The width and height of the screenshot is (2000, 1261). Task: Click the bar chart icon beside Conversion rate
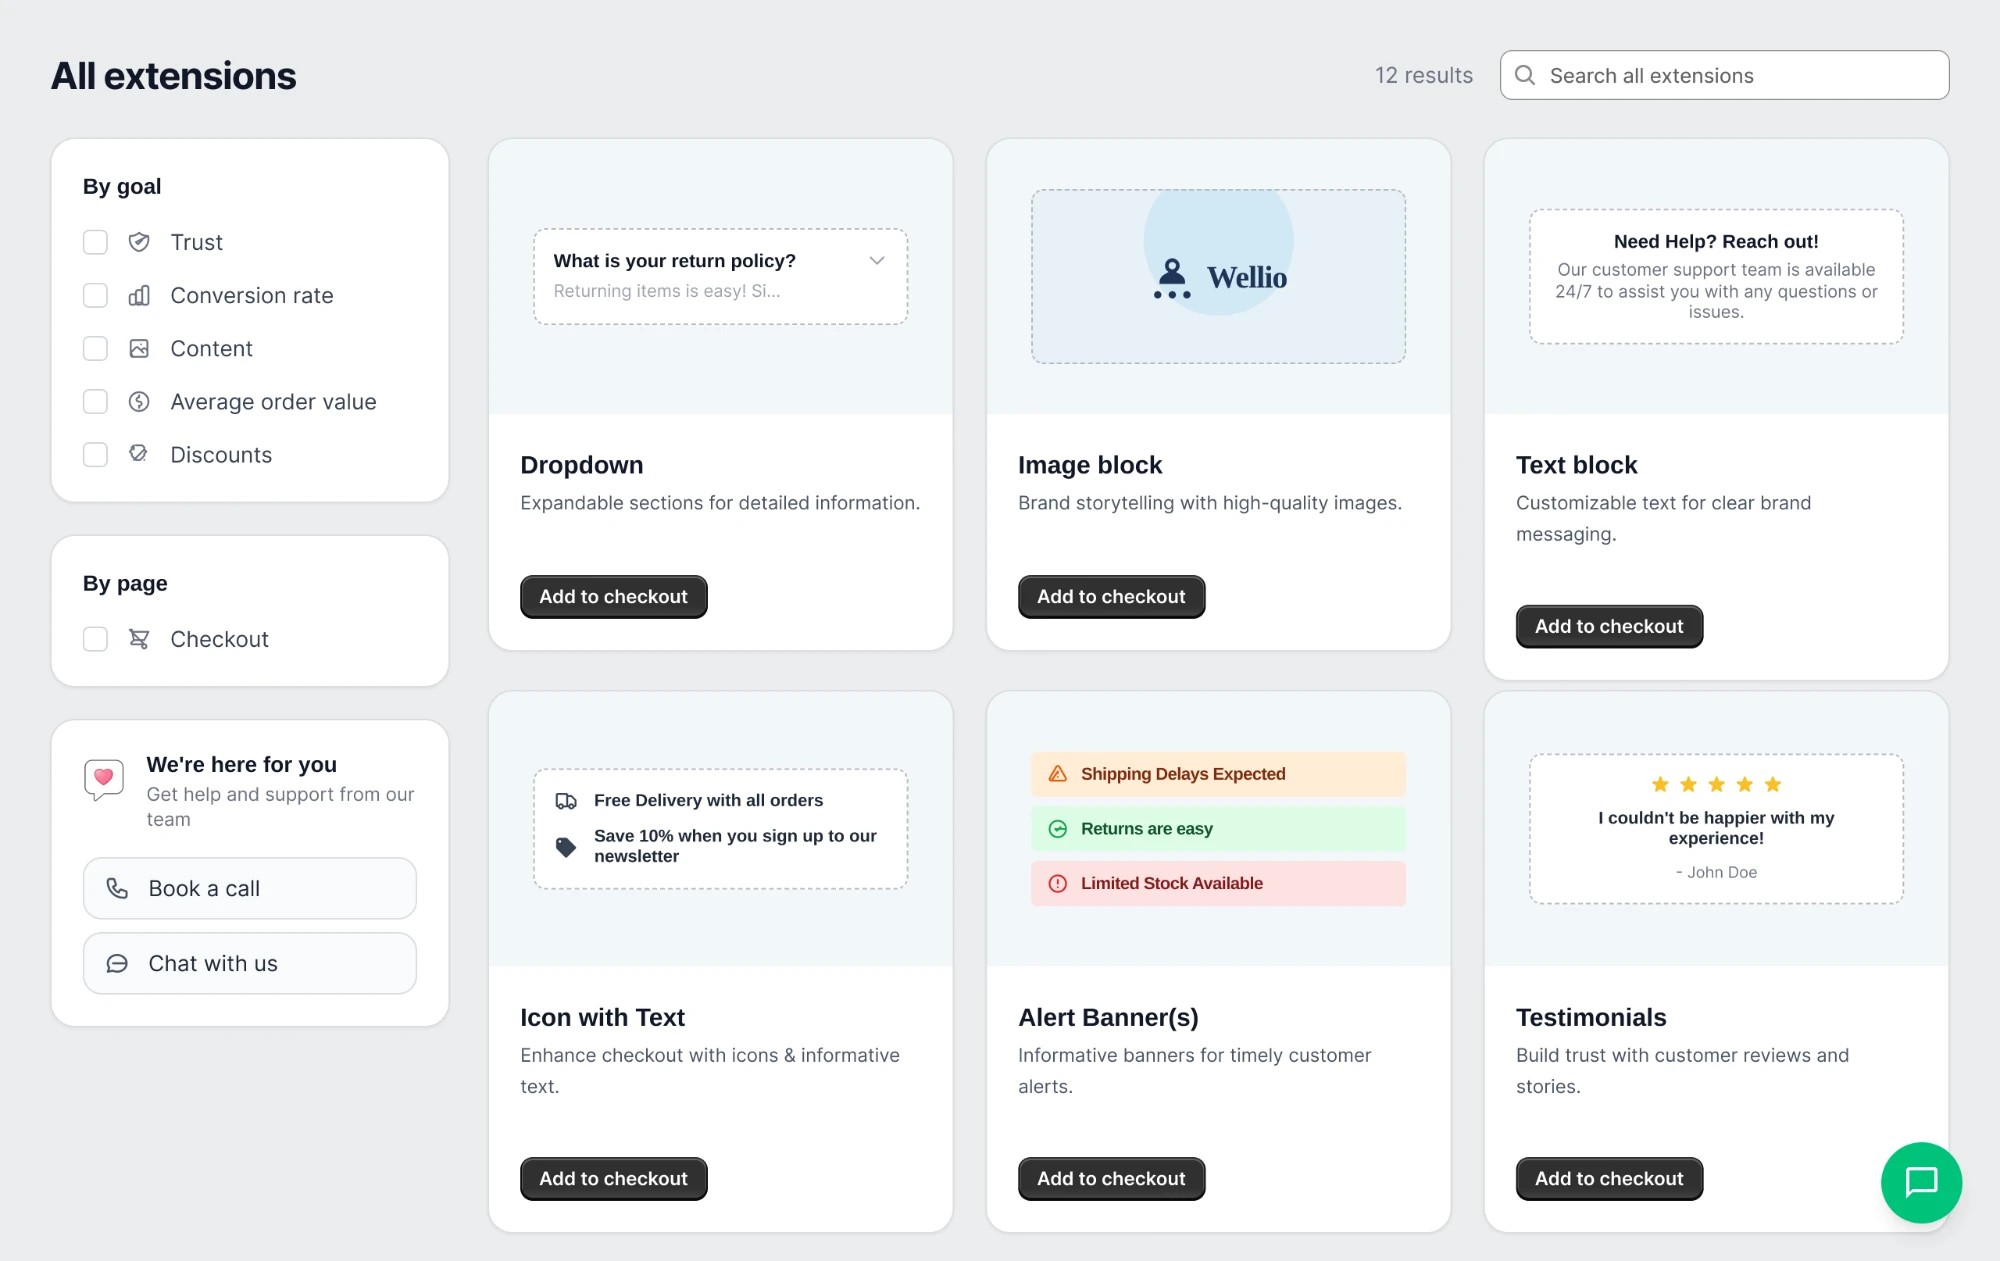(139, 295)
